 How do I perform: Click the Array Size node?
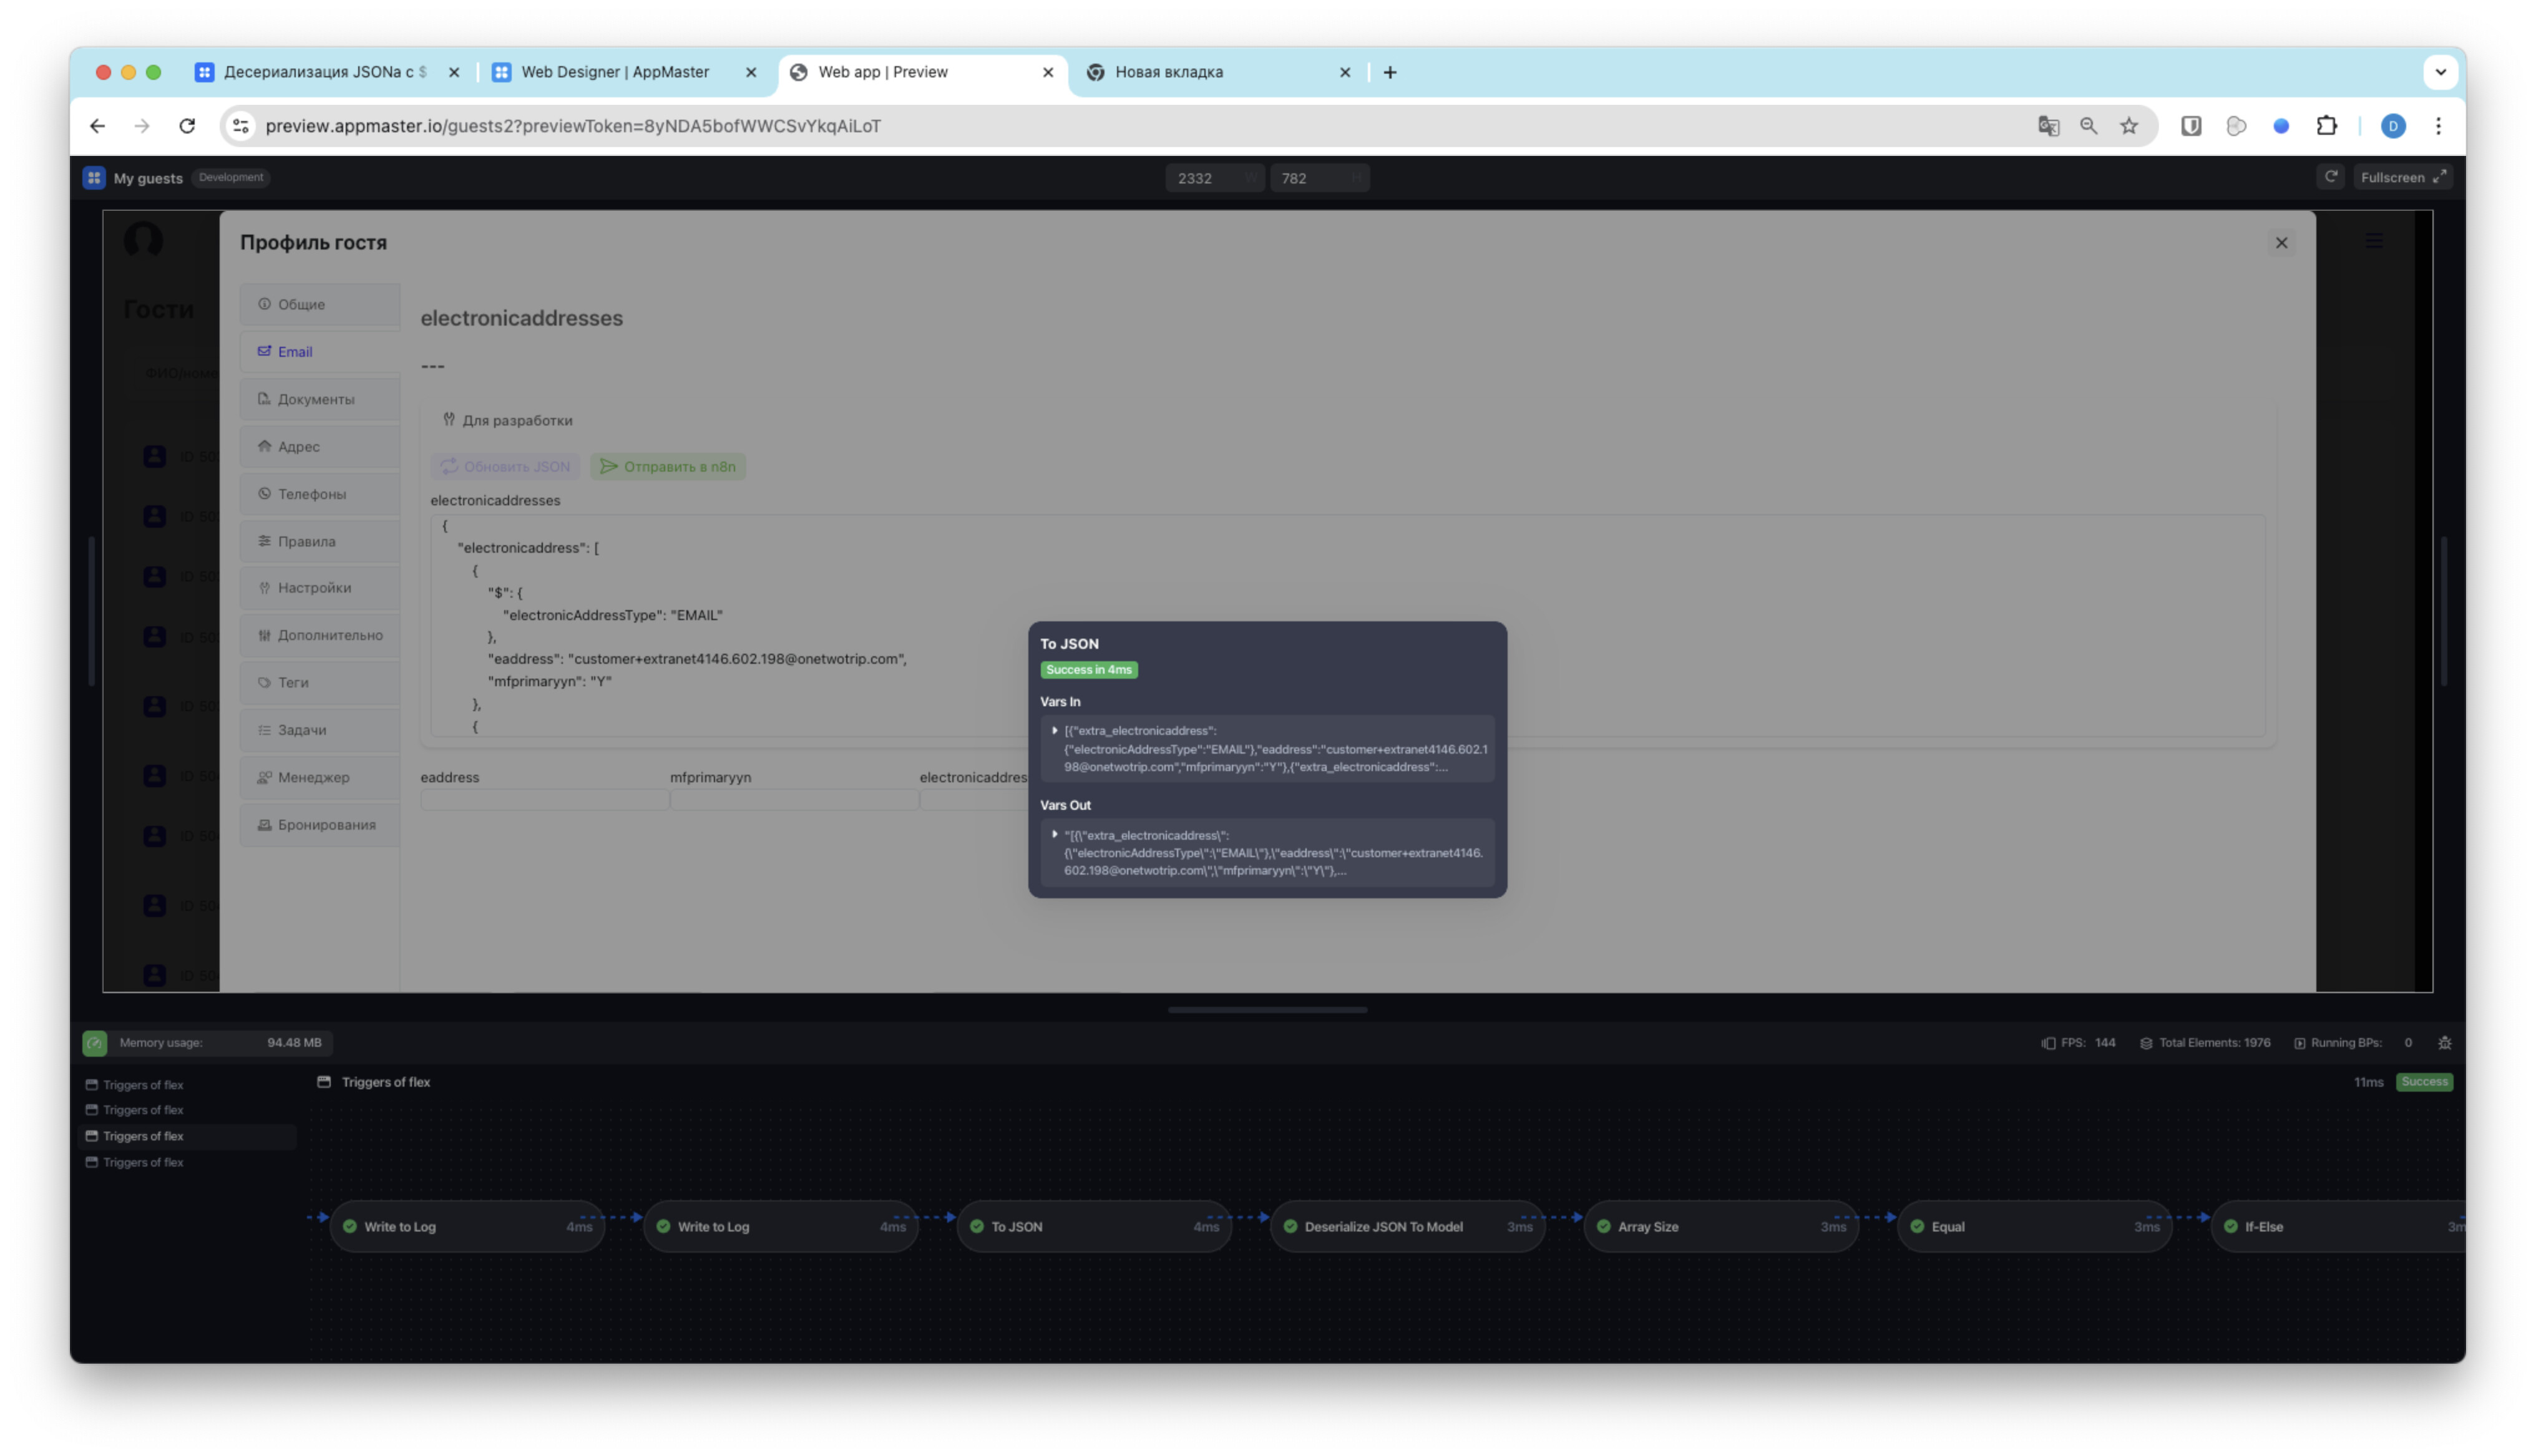1721,1227
